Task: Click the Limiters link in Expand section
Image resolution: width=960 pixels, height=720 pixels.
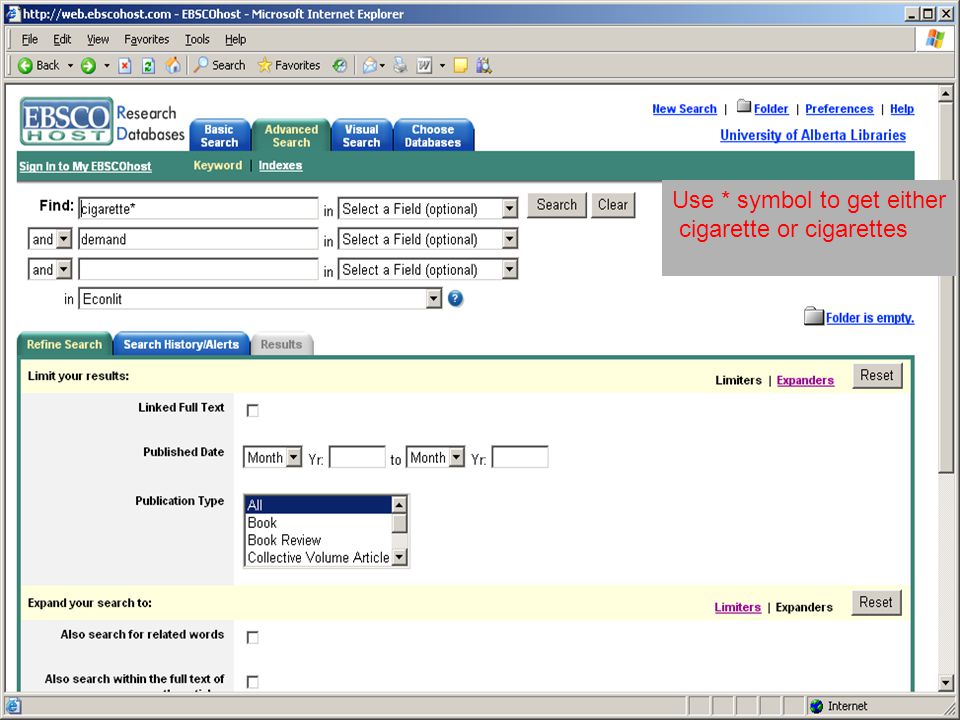Action: click(738, 607)
